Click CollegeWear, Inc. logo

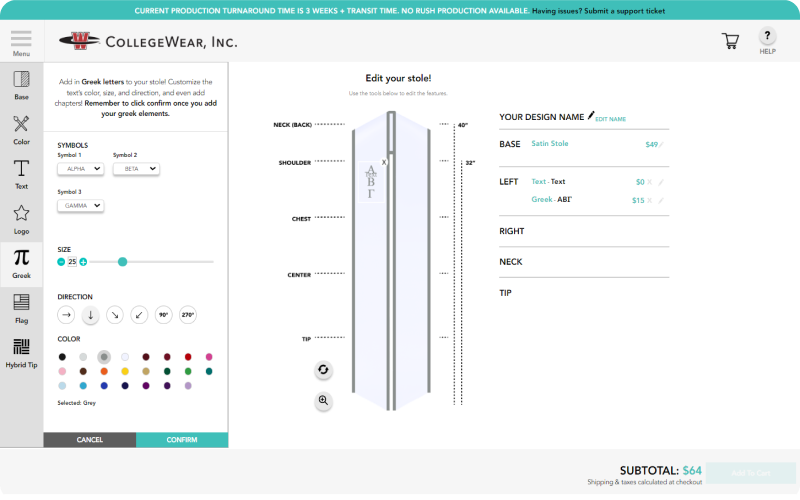[148, 41]
